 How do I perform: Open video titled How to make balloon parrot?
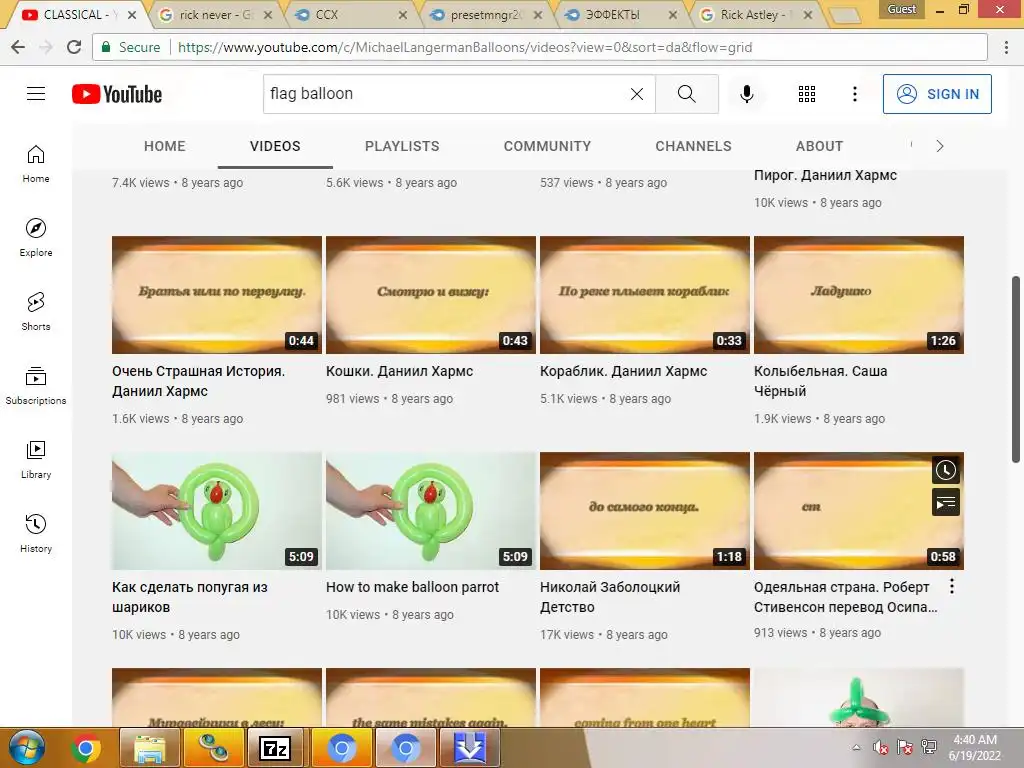point(412,587)
